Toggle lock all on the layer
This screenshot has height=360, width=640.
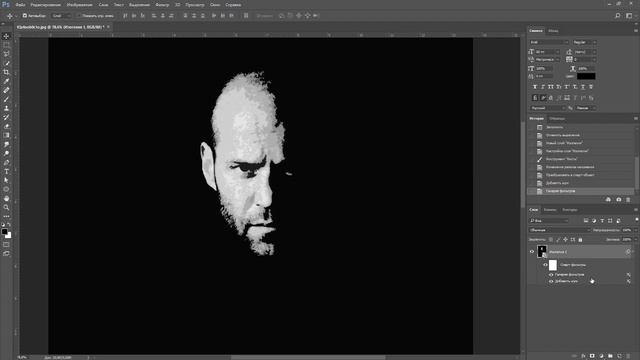click(x=580, y=240)
